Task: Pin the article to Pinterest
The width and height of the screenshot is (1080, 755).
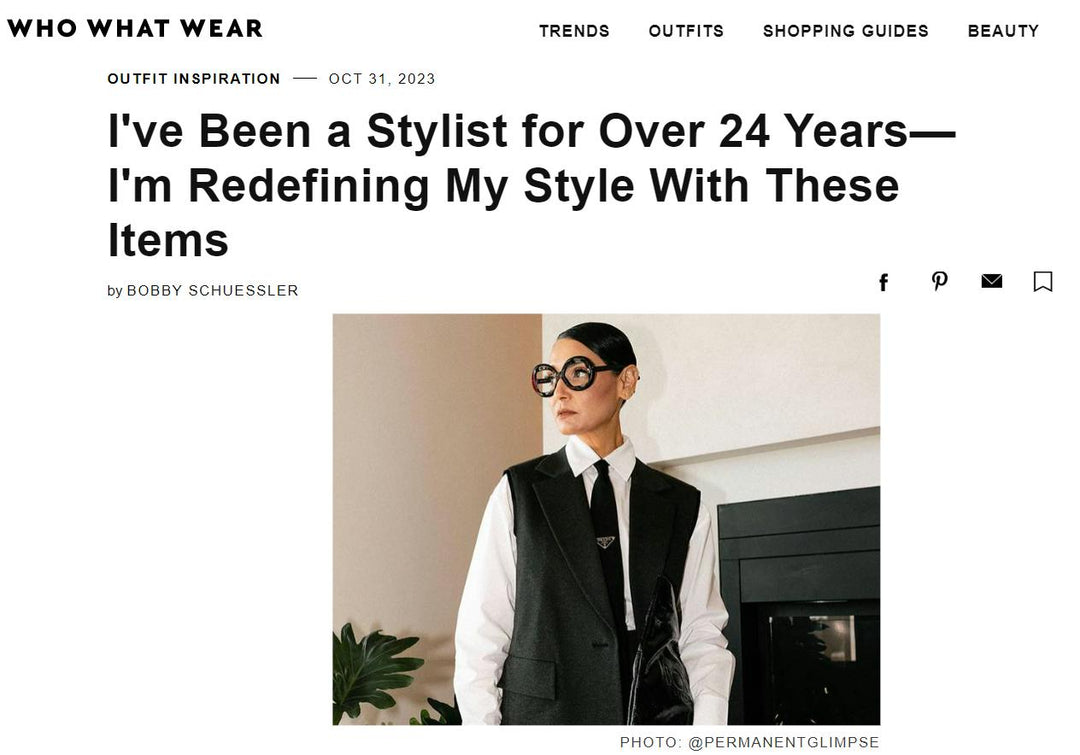Action: coord(939,281)
